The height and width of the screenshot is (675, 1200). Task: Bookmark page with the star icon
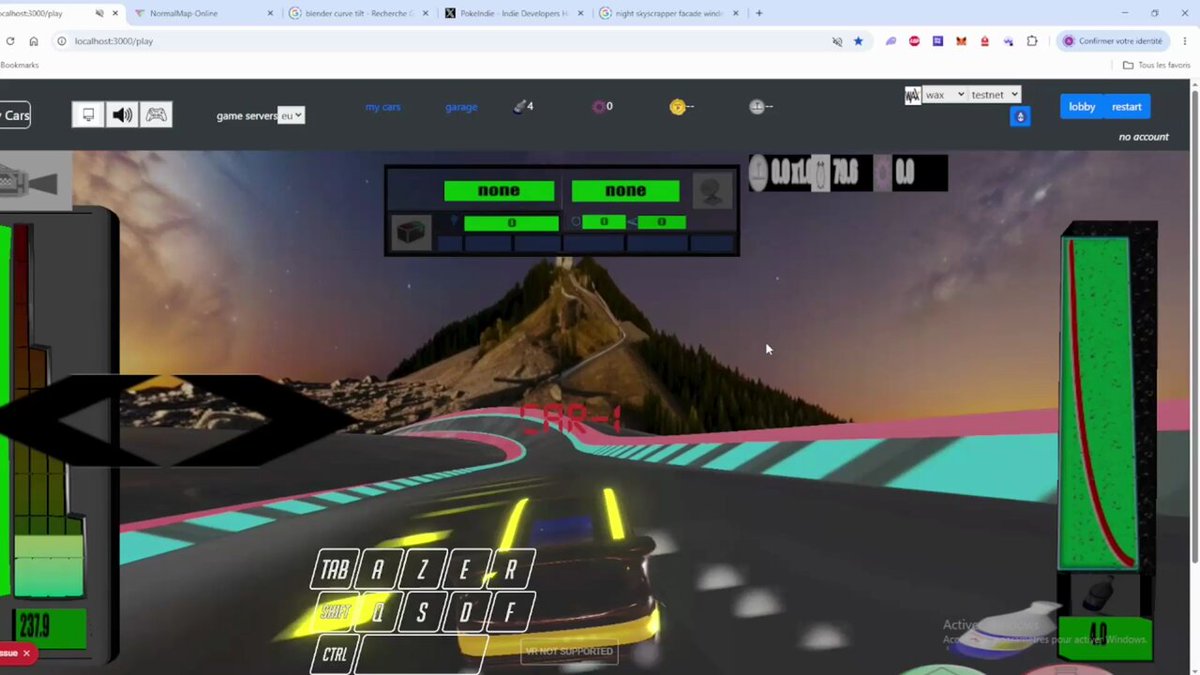tap(858, 41)
